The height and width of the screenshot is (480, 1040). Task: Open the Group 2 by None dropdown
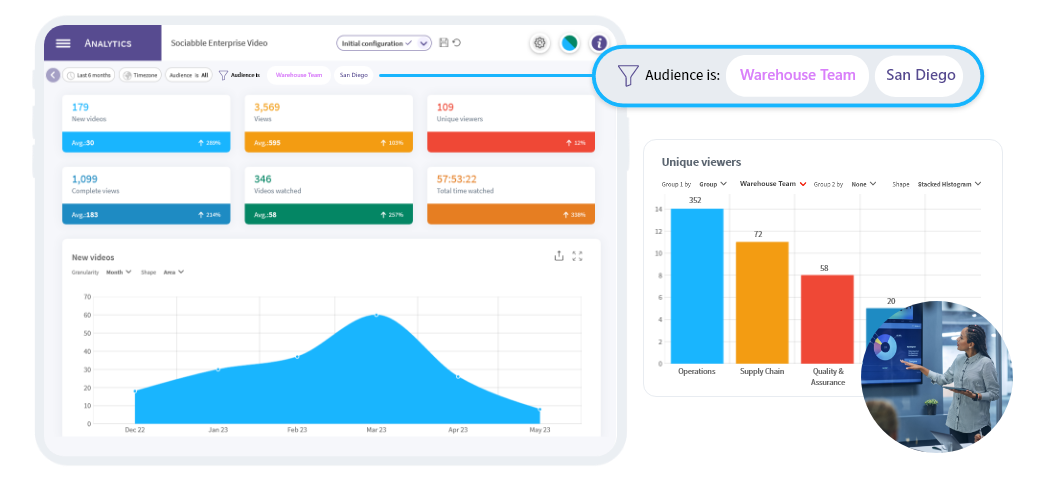pyautogui.click(x=864, y=184)
